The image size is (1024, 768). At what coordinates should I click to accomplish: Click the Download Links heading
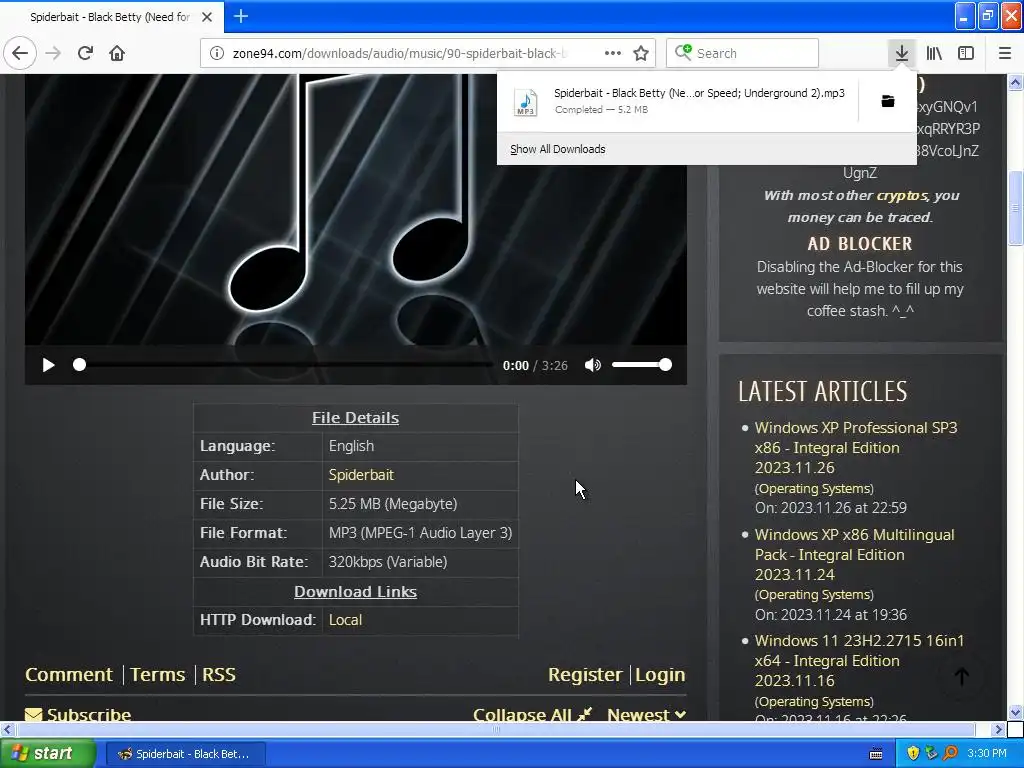[355, 592]
